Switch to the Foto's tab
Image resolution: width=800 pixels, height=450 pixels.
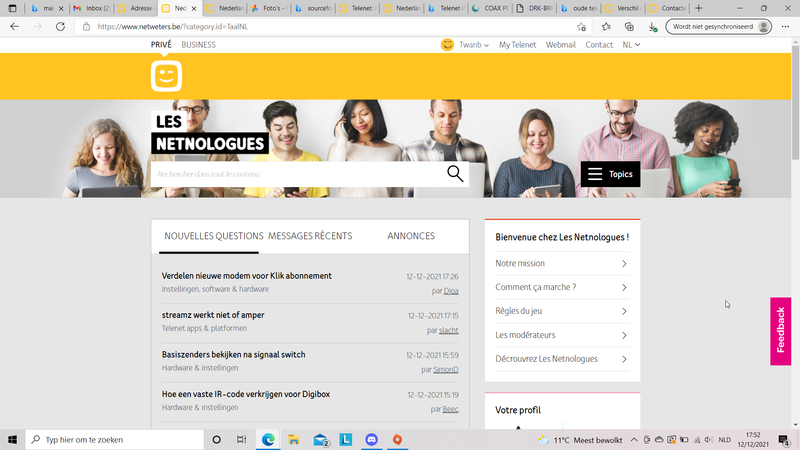[269, 8]
